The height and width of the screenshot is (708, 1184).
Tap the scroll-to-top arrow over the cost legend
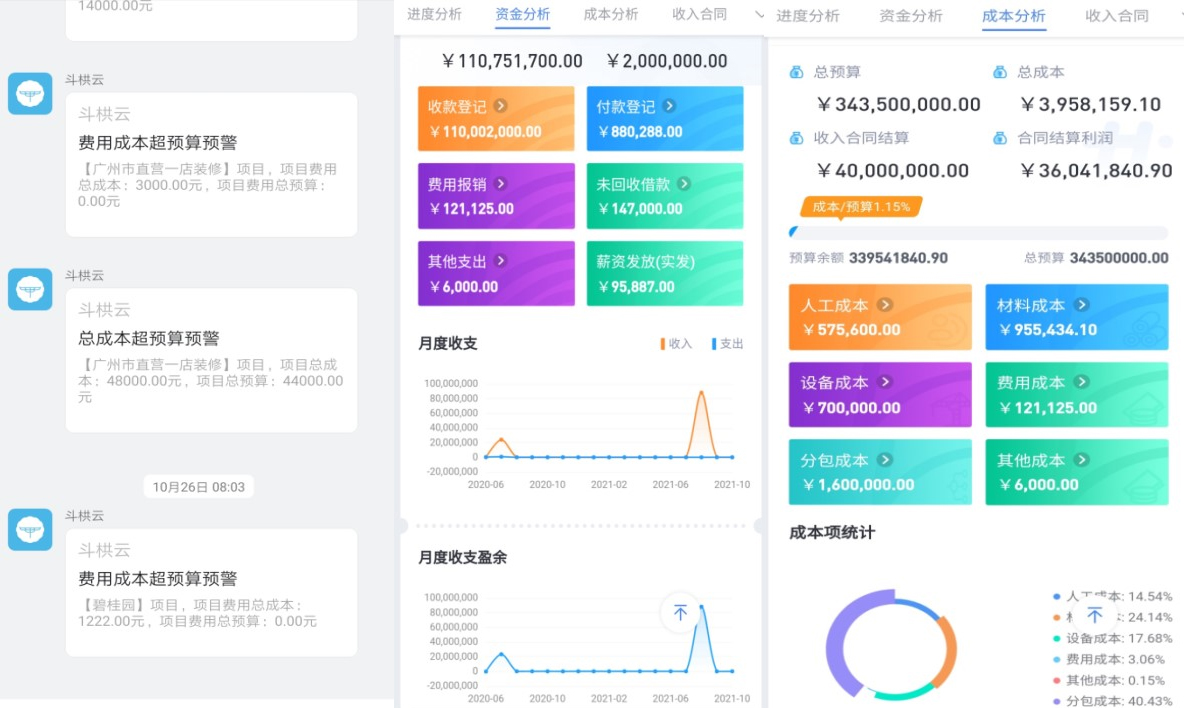(1095, 615)
